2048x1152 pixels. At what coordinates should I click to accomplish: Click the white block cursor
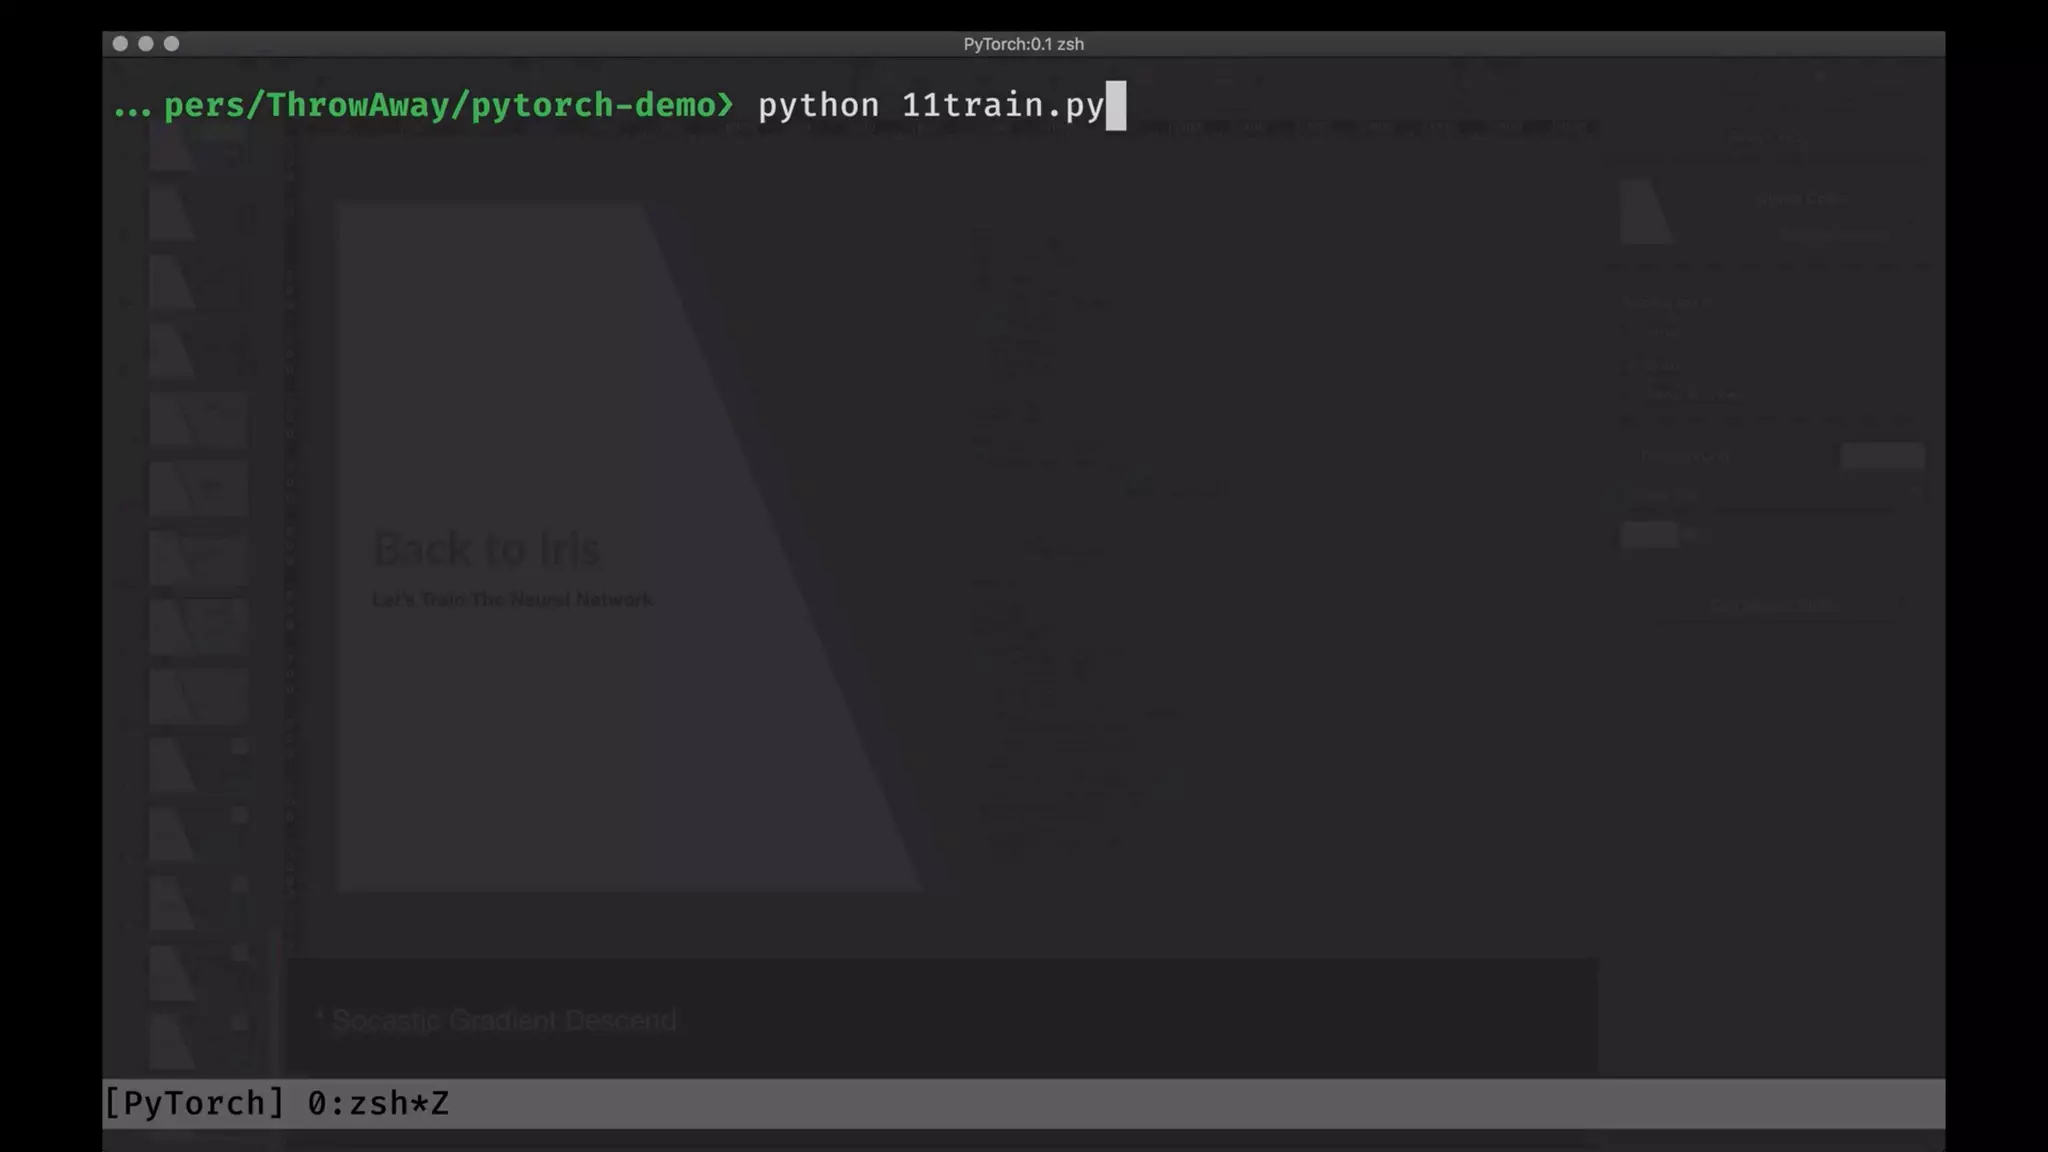click(x=1116, y=106)
